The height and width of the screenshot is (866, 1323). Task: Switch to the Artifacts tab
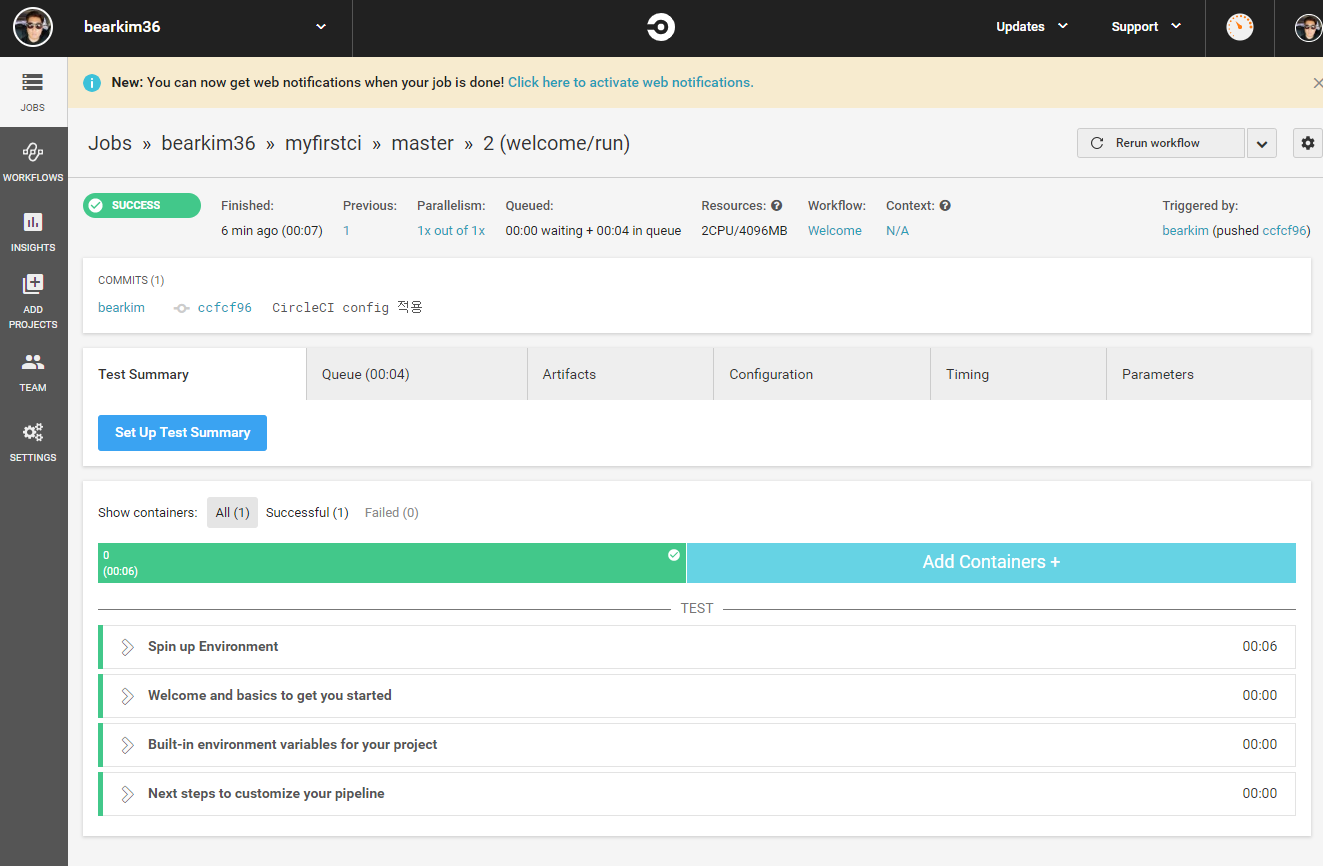(x=620, y=374)
